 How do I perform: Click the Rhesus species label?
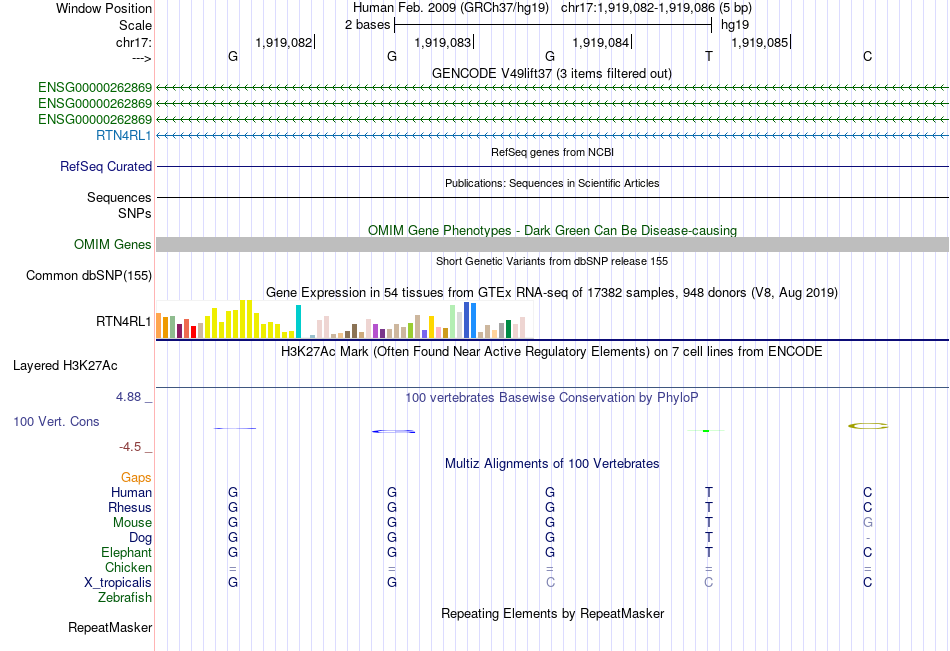pyautogui.click(x=130, y=507)
